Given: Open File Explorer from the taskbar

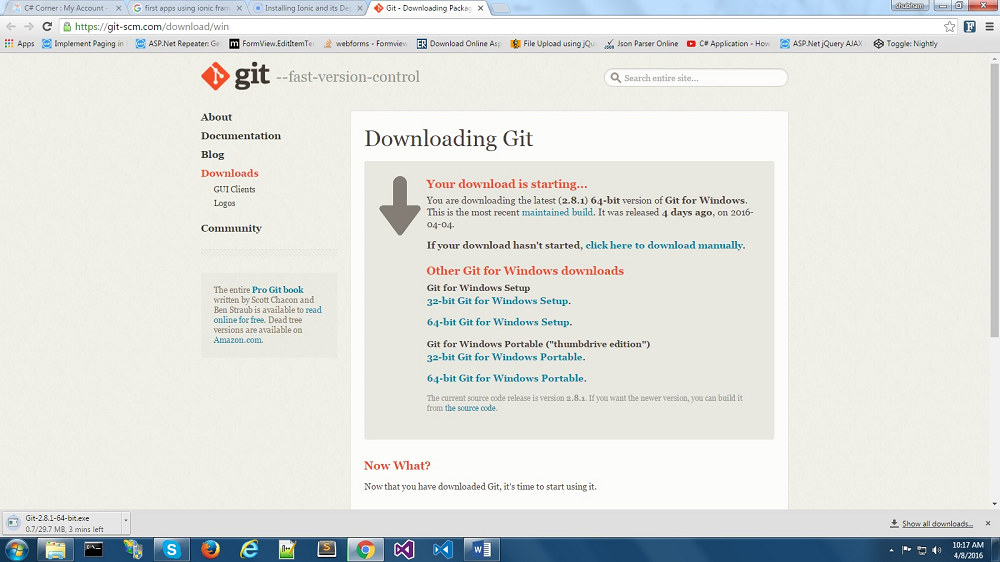Looking at the screenshot, I should (x=55, y=549).
